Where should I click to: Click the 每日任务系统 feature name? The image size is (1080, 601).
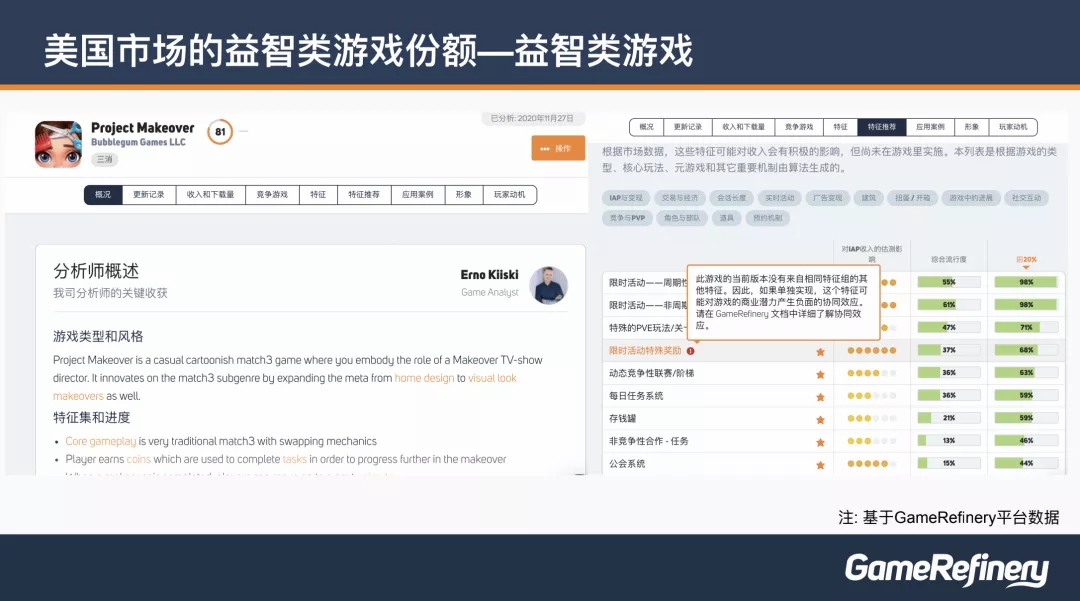point(636,396)
